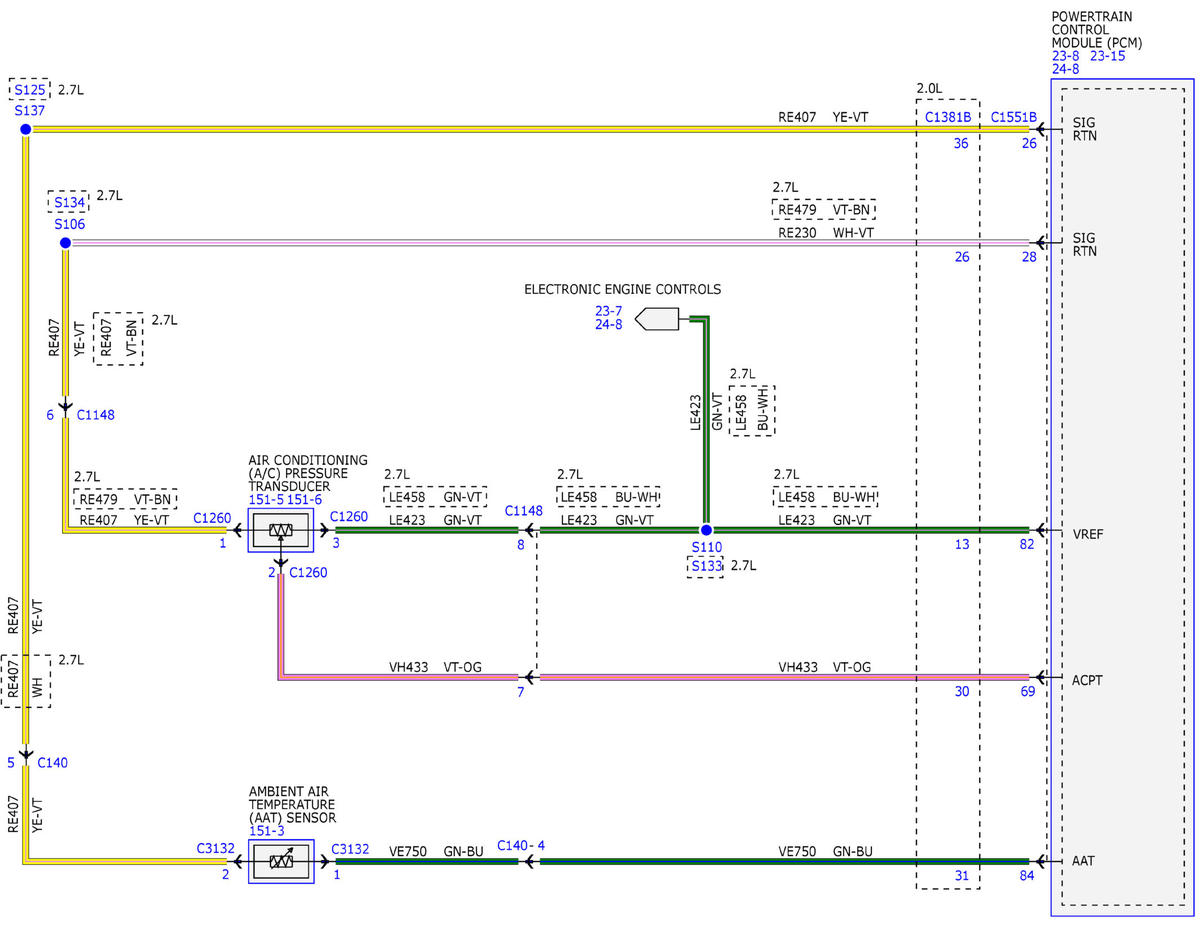
Task: Follow the 151-3 AAT sensor link
Action: (266, 830)
